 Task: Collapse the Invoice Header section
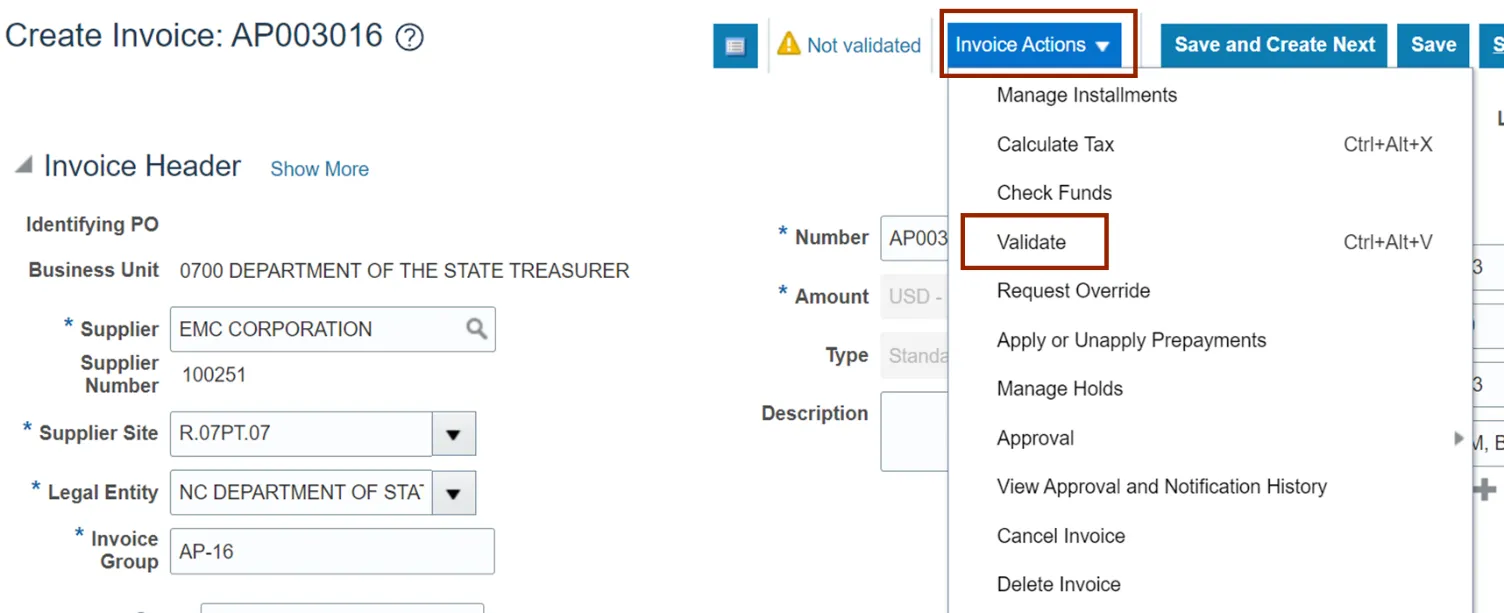click(23, 166)
